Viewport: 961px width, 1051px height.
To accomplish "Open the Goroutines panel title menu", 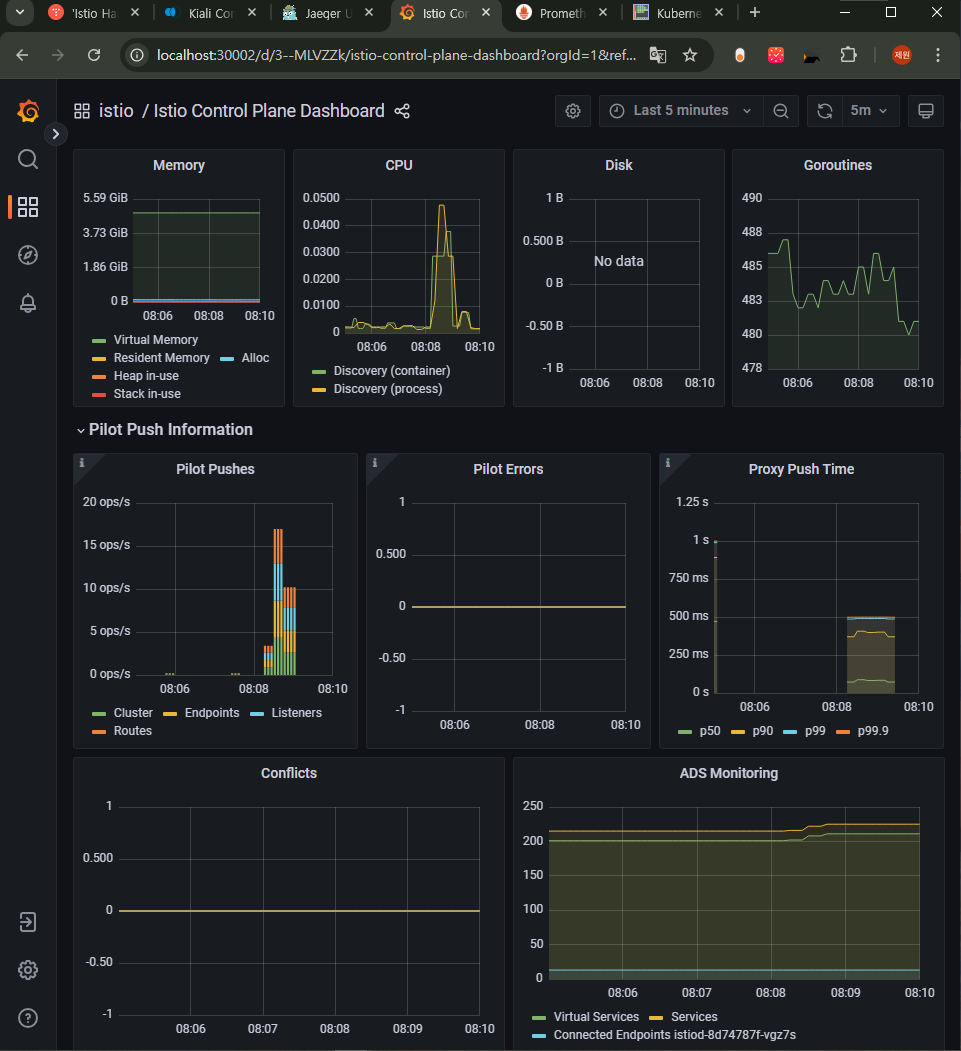I will click(838, 166).
